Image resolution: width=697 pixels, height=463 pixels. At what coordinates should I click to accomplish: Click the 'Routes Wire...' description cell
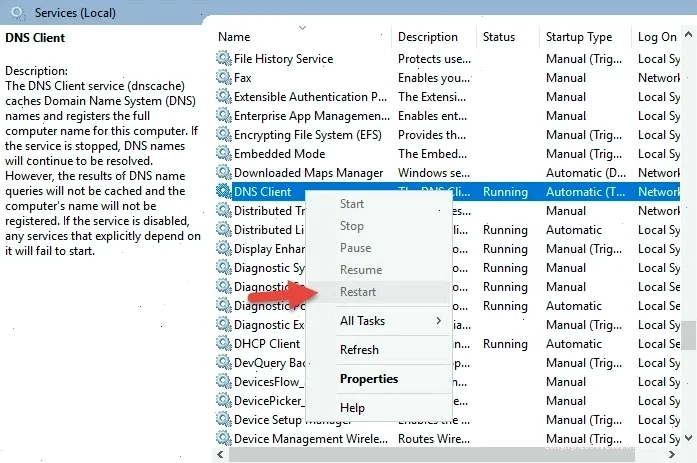(x=434, y=439)
